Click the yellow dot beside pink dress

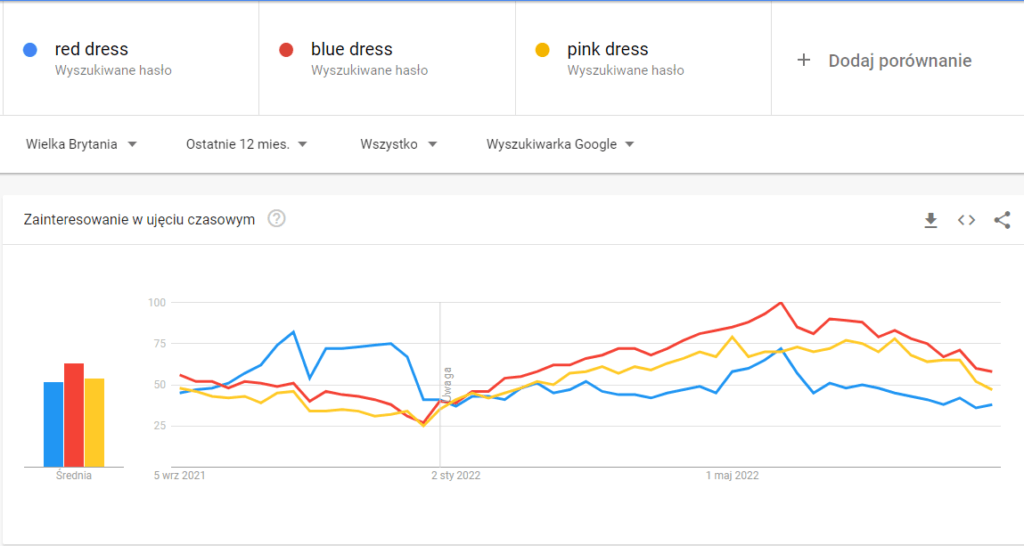543,50
